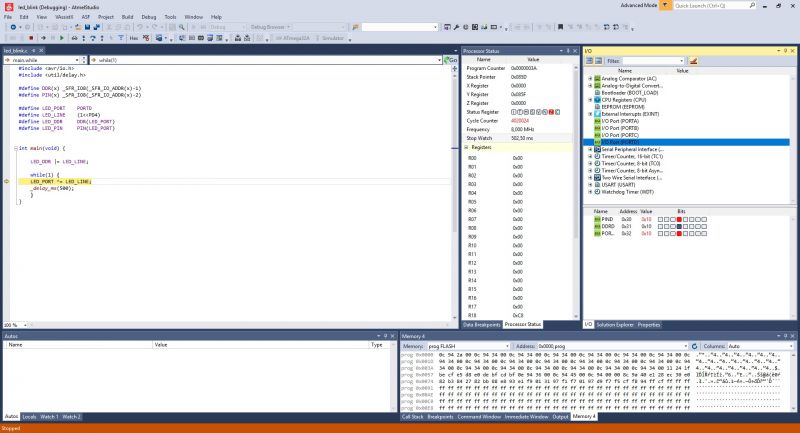800x433 pixels.
Task: Select EEPROM (EEPROM) row
Action: click(622, 107)
